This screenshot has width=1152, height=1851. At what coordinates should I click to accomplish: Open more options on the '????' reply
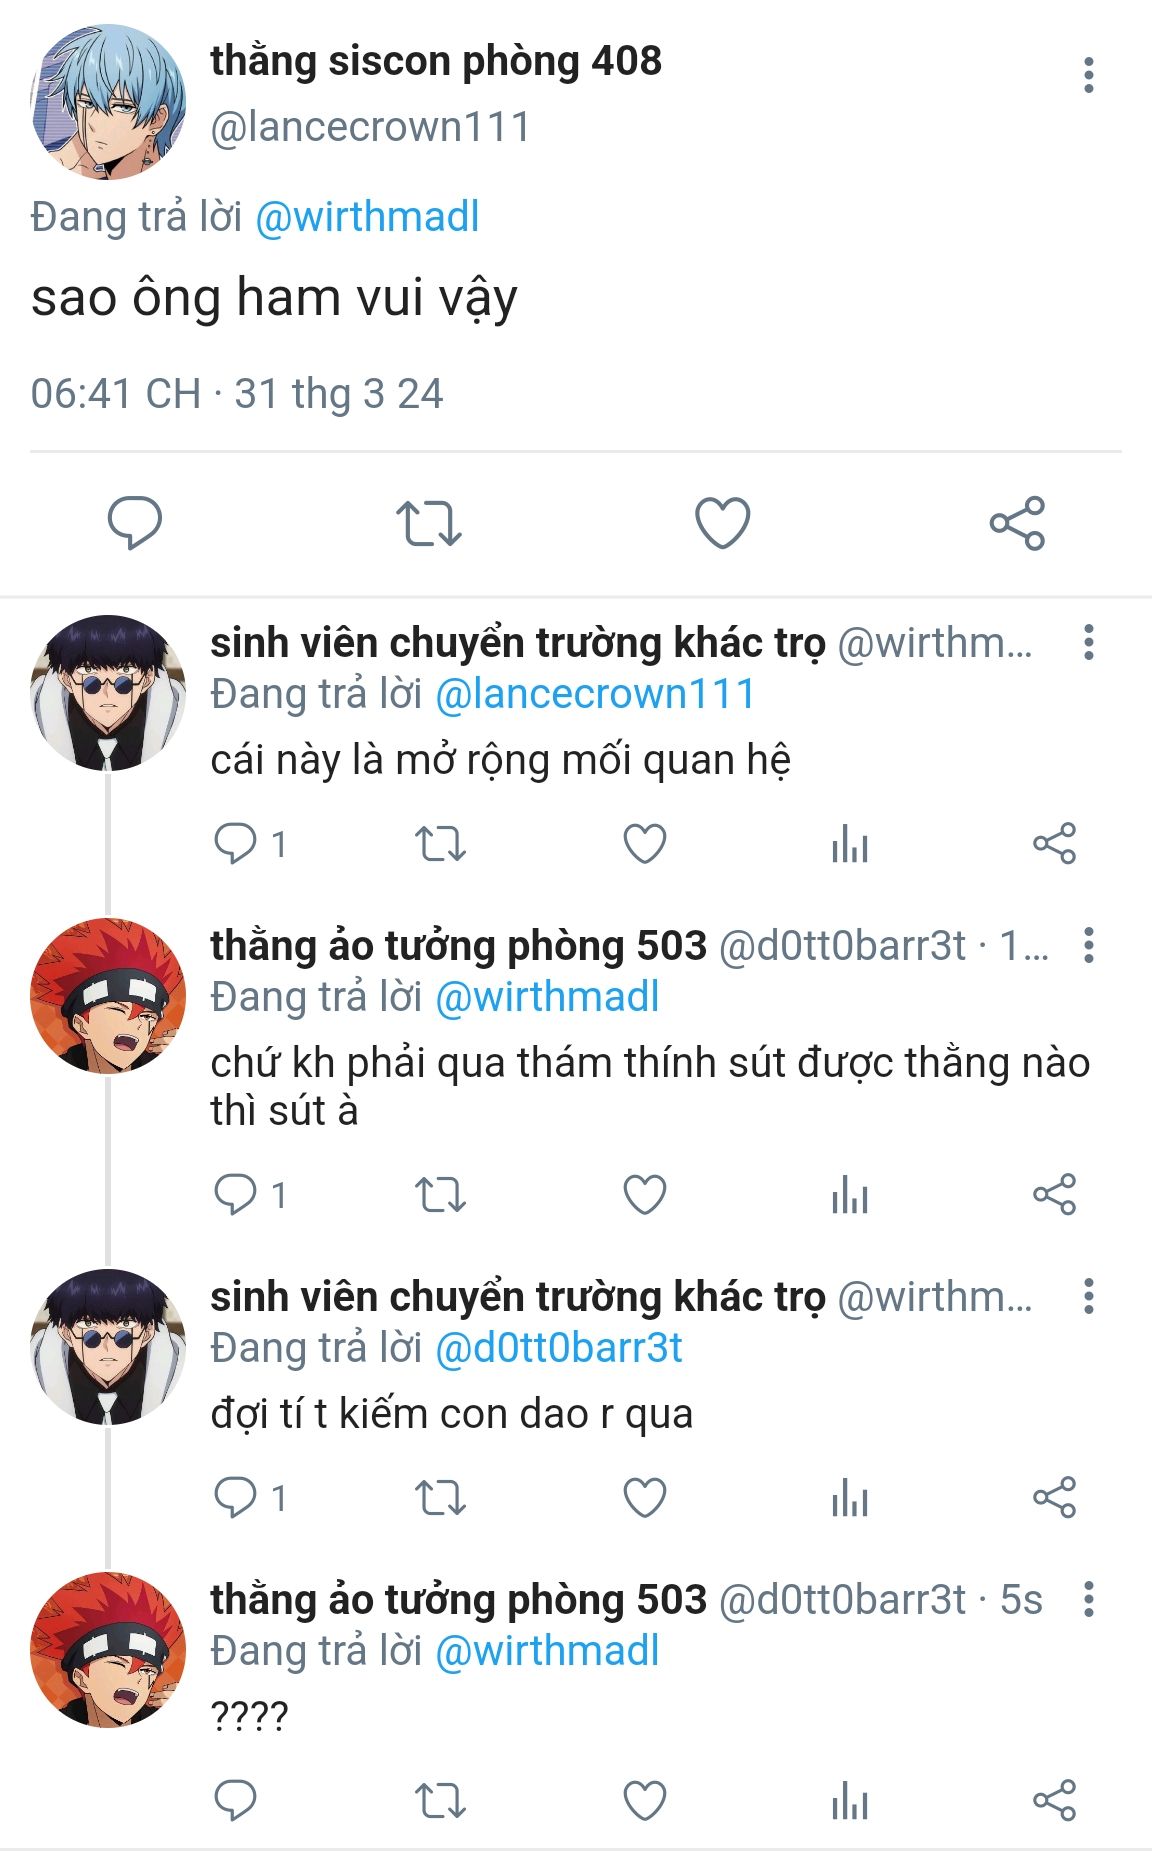pos(1088,1599)
